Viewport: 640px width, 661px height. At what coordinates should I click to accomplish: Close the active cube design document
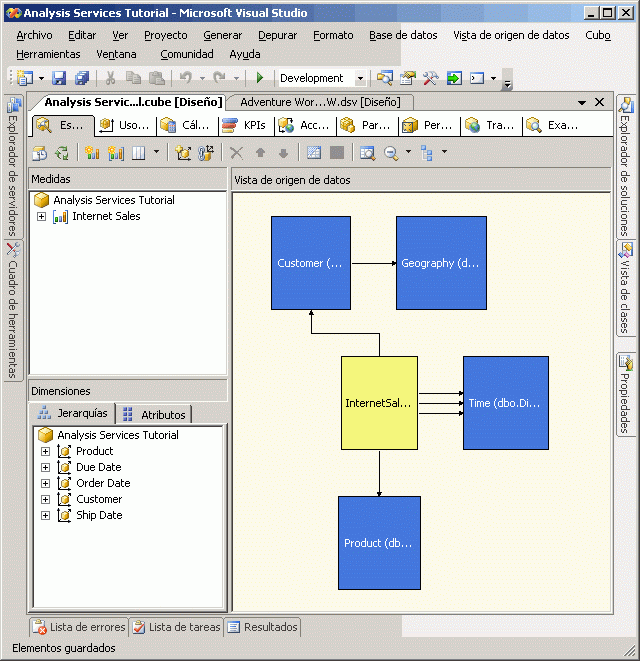600,102
